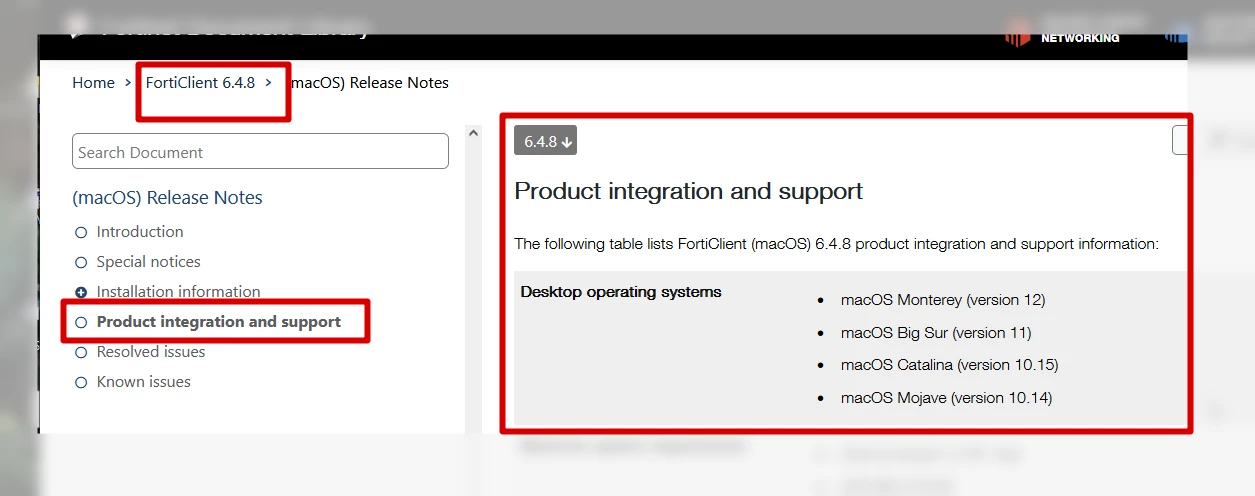Click macOS Big Sur (version 11) entry

[935, 332]
